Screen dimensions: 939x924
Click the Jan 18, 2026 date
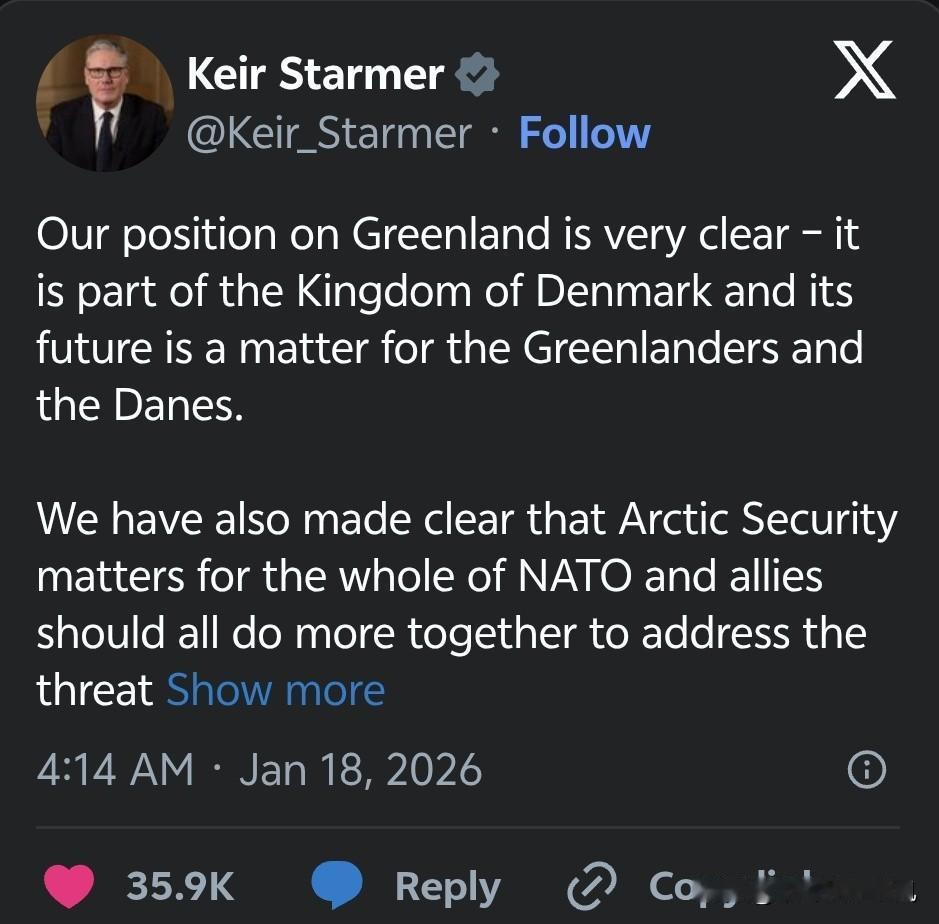(x=360, y=770)
